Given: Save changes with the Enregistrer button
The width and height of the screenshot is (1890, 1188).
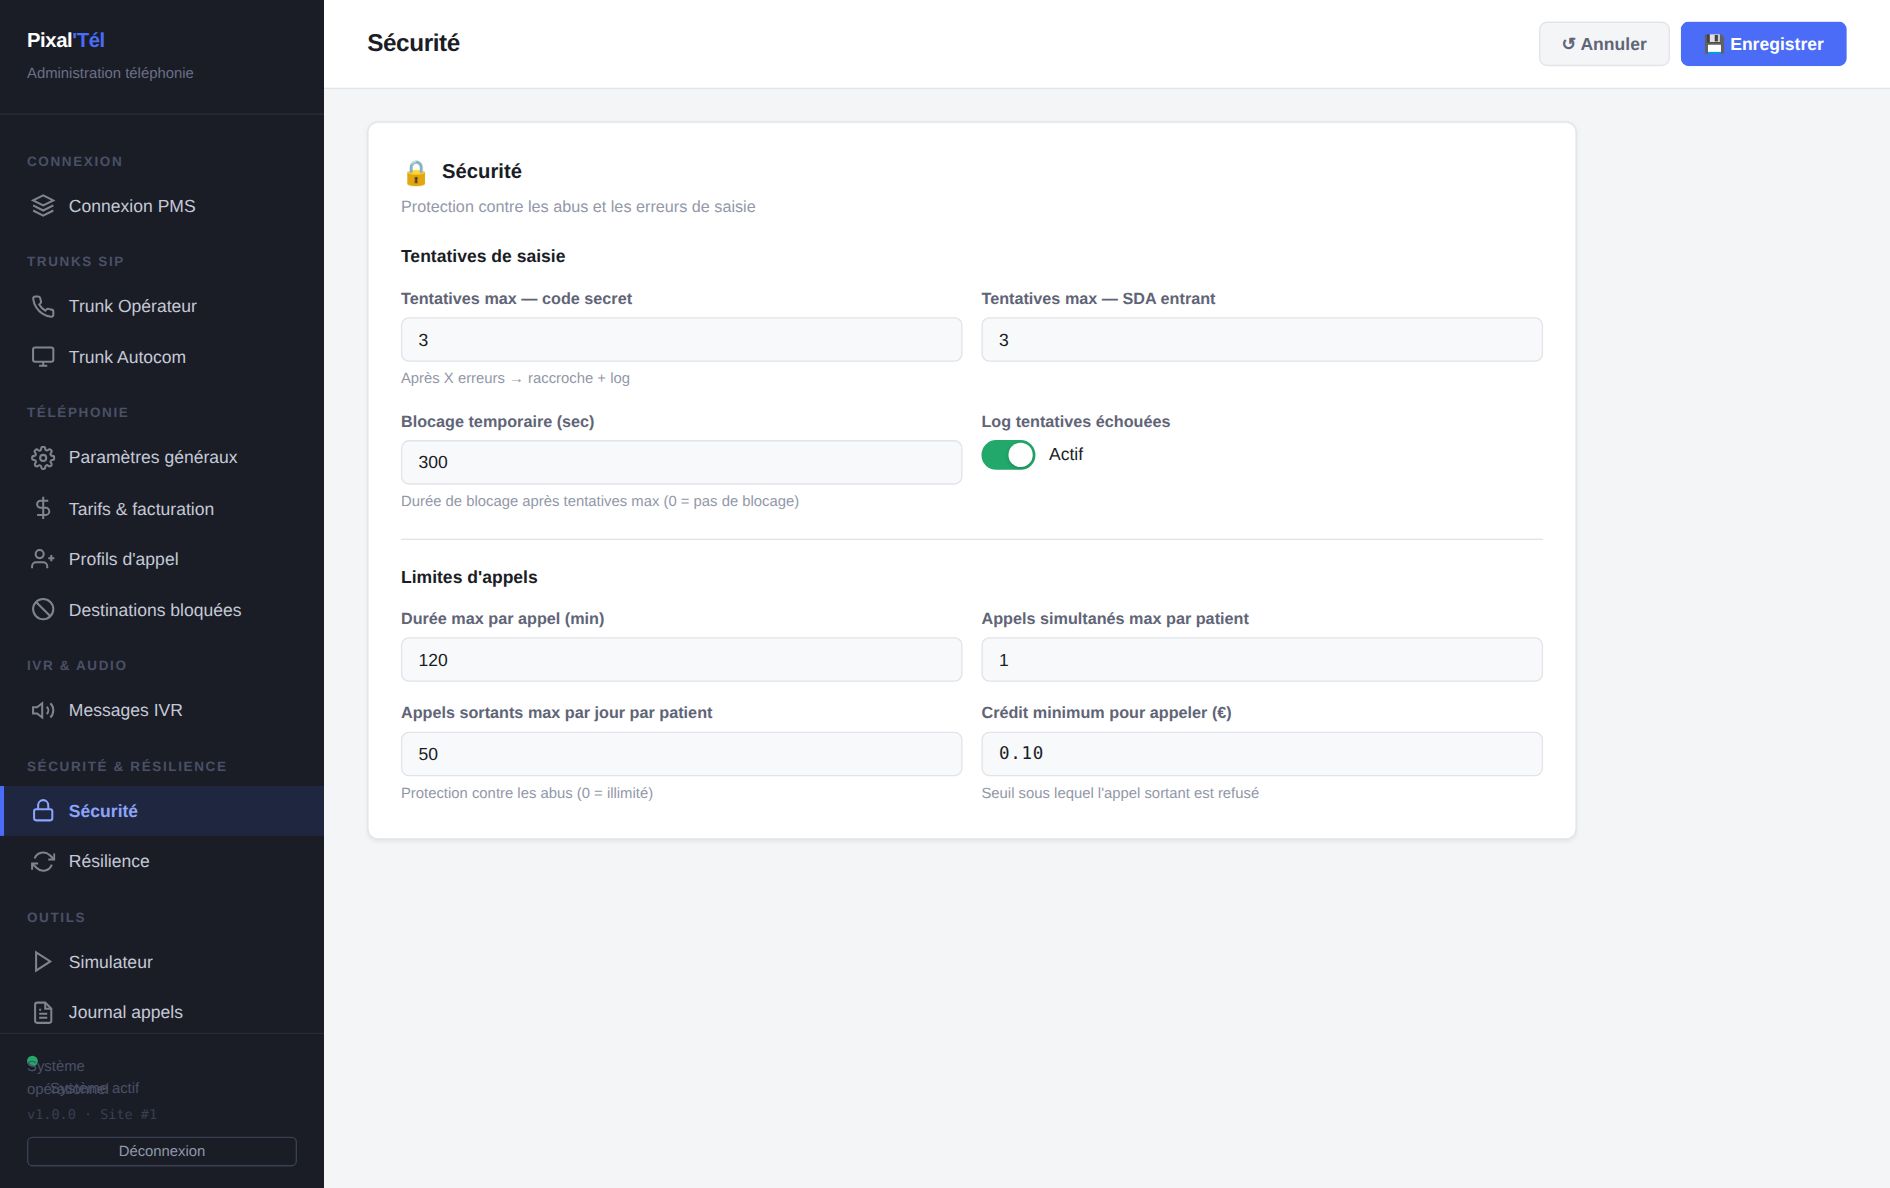Looking at the screenshot, I should (x=1763, y=44).
